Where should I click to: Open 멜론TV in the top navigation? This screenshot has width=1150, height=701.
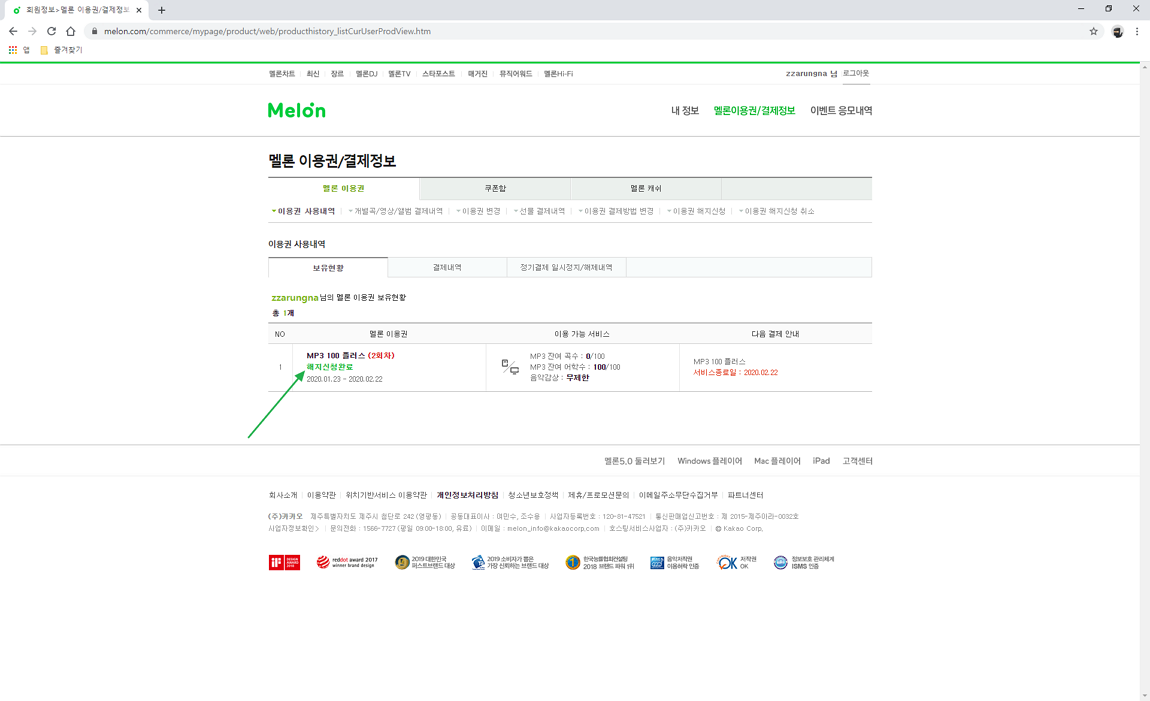400,74
